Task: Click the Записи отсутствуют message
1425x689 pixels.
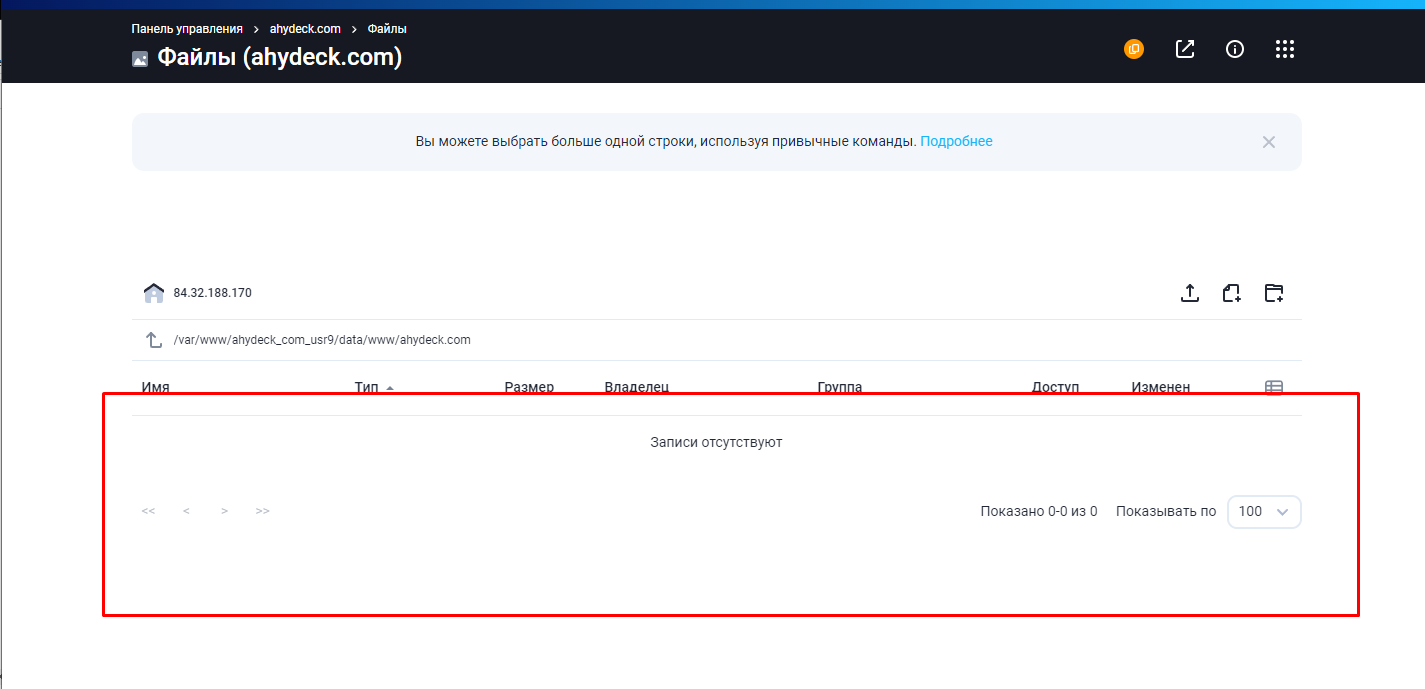Action: [x=716, y=442]
